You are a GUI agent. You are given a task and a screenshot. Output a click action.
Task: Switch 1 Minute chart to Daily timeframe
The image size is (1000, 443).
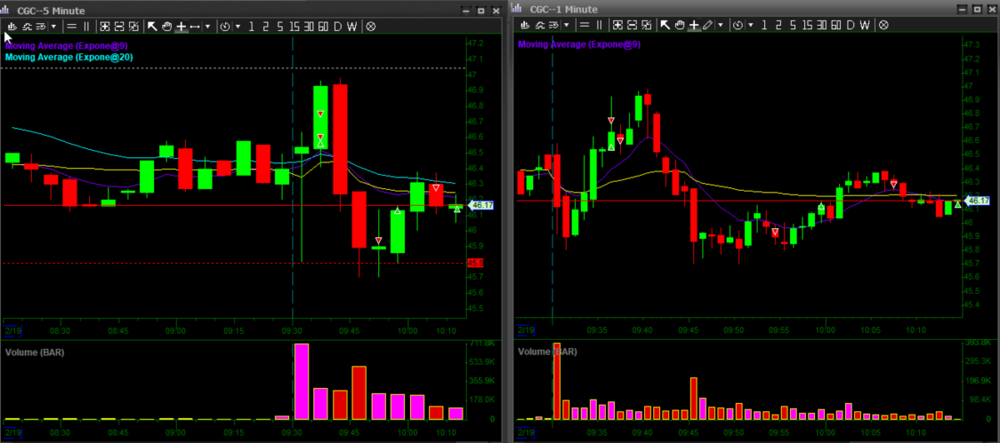[x=849, y=25]
